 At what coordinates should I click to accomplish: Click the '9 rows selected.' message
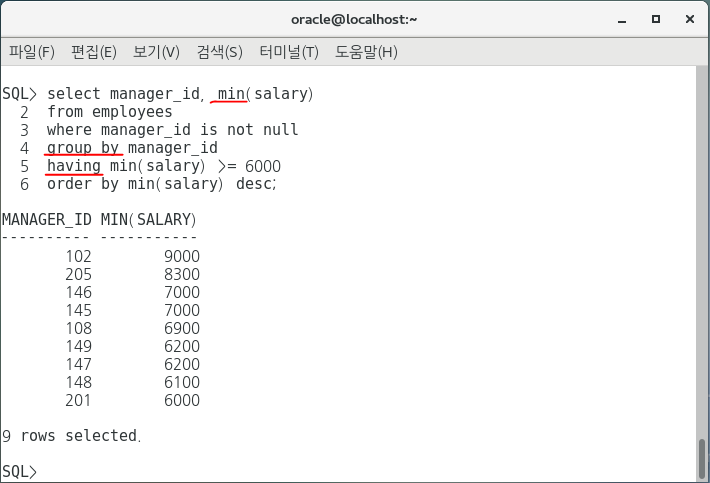(71, 436)
